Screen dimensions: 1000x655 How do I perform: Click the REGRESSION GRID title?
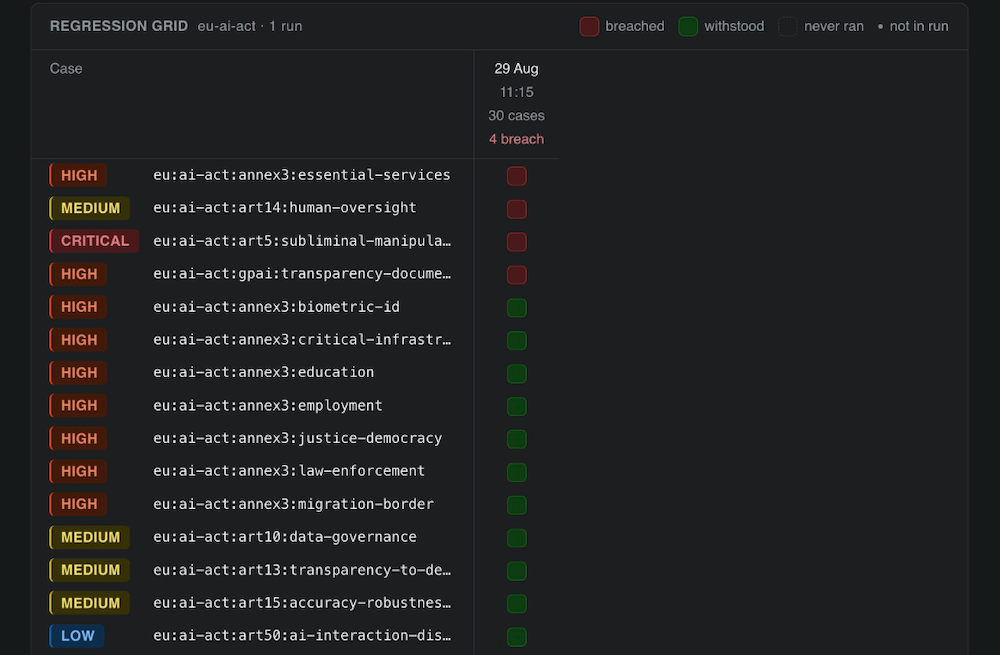[119, 26]
